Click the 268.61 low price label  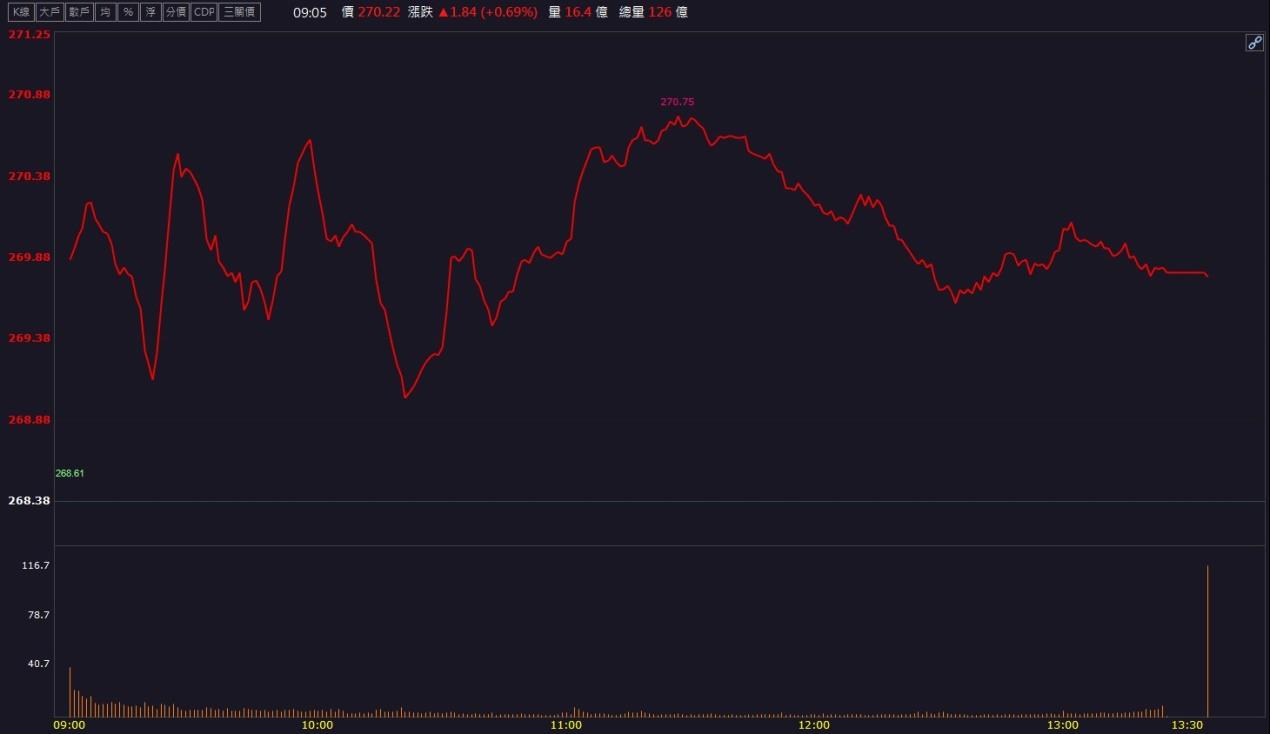point(70,473)
